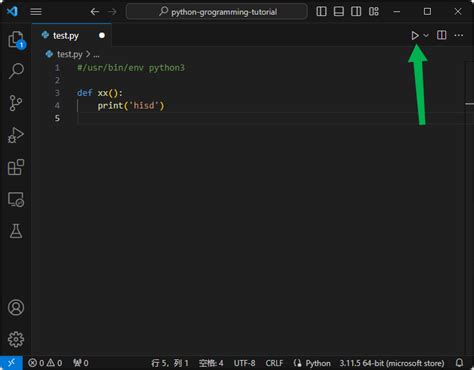The height and width of the screenshot is (370, 474).
Task: Click the def xx(): line of code
Action: click(100, 93)
